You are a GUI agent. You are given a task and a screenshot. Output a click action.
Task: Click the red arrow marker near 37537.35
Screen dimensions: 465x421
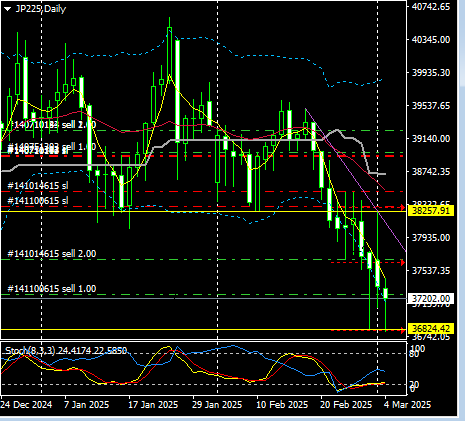coord(402,263)
